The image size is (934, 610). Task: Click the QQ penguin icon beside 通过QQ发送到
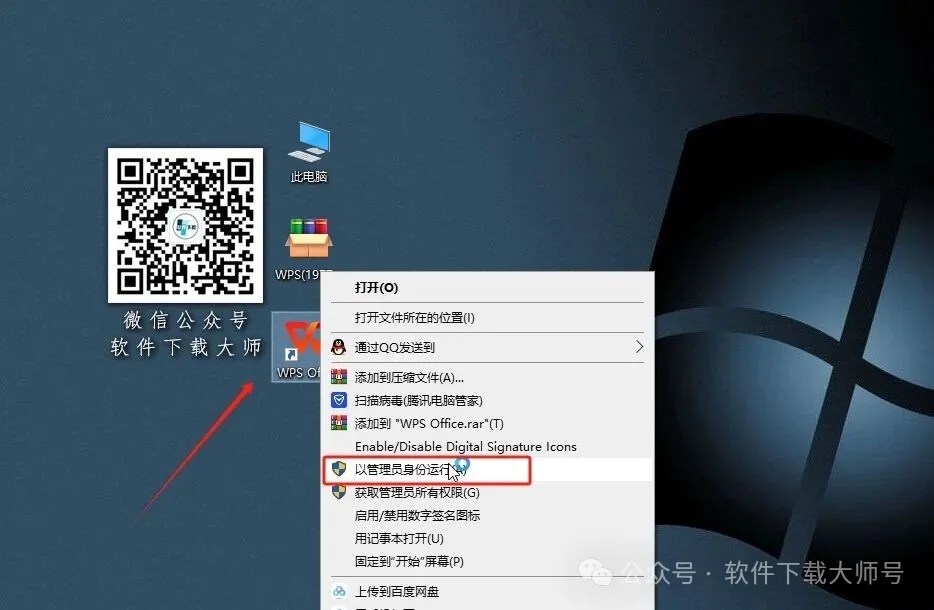[x=340, y=348]
